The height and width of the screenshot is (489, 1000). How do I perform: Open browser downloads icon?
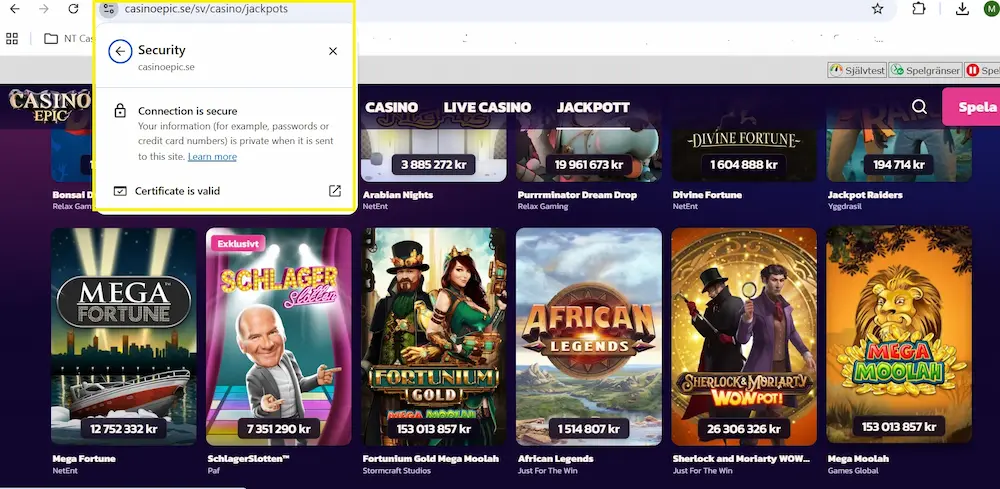[x=962, y=9]
